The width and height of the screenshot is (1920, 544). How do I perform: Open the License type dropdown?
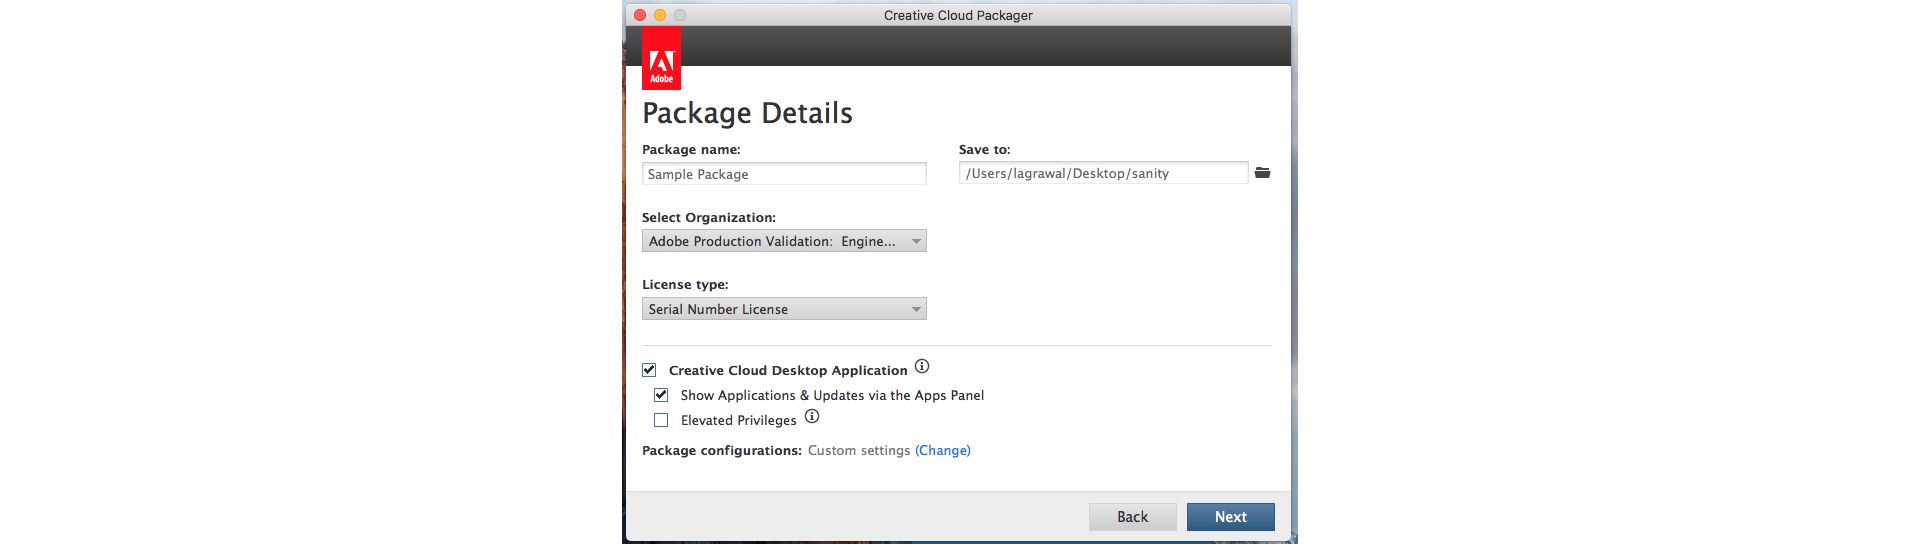pyautogui.click(x=784, y=309)
